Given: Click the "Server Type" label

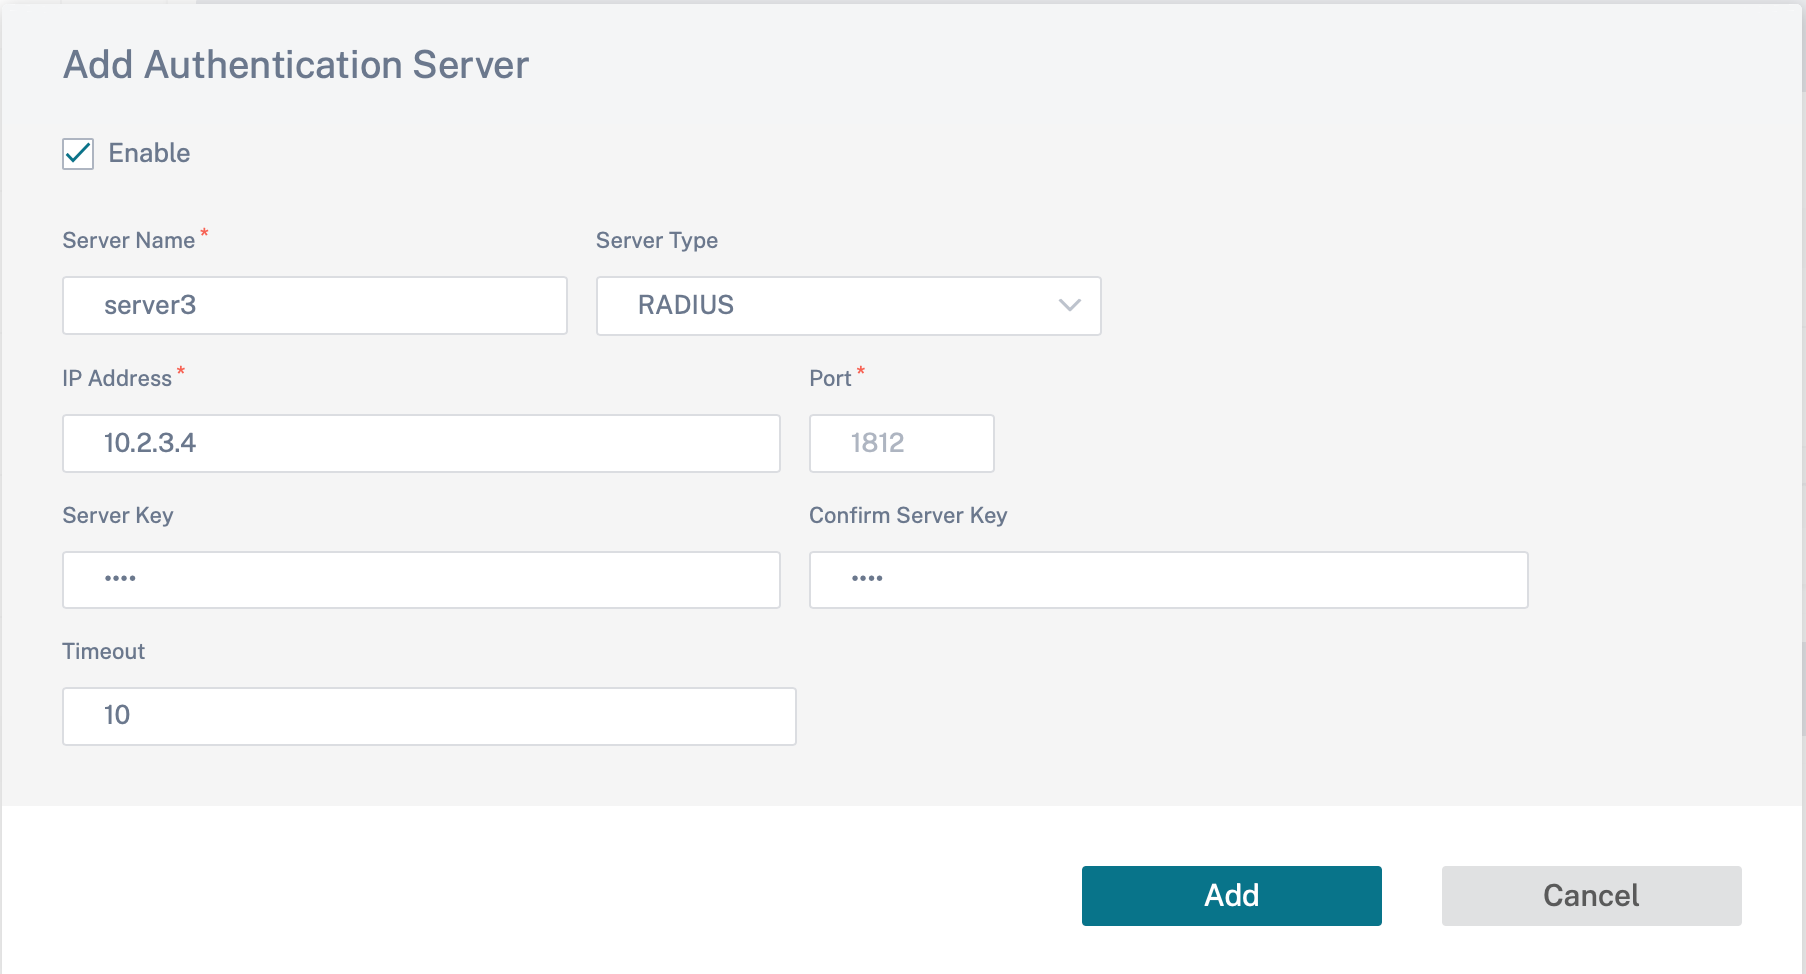Looking at the screenshot, I should pyautogui.click(x=657, y=241).
